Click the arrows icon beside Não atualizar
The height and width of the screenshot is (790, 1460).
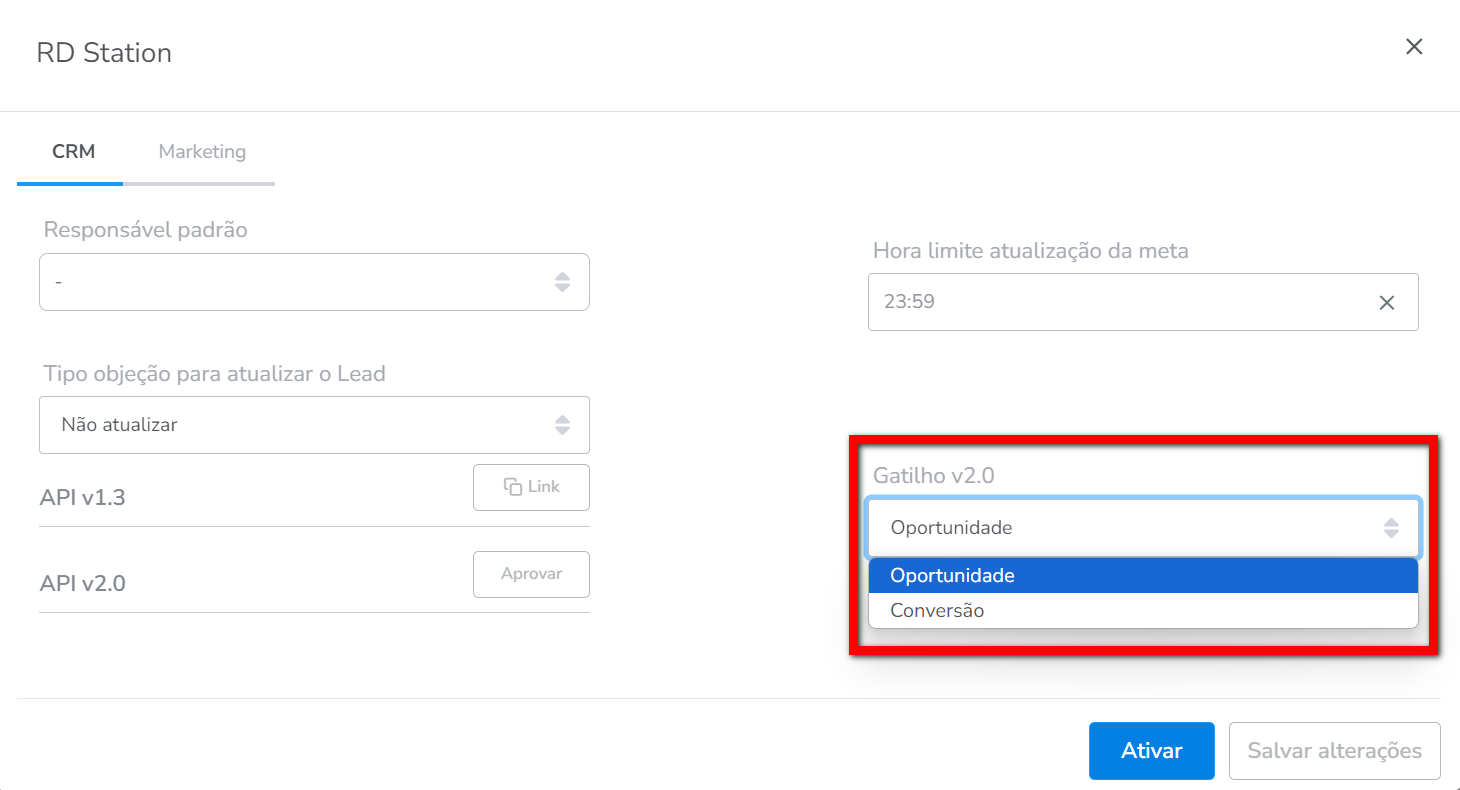[x=562, y=425]
